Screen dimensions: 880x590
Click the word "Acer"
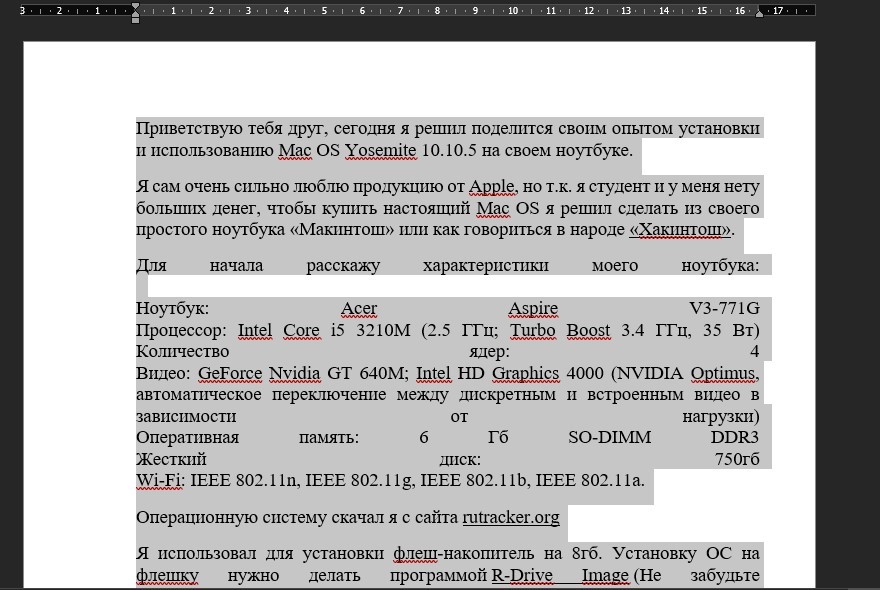click(359, 308)
